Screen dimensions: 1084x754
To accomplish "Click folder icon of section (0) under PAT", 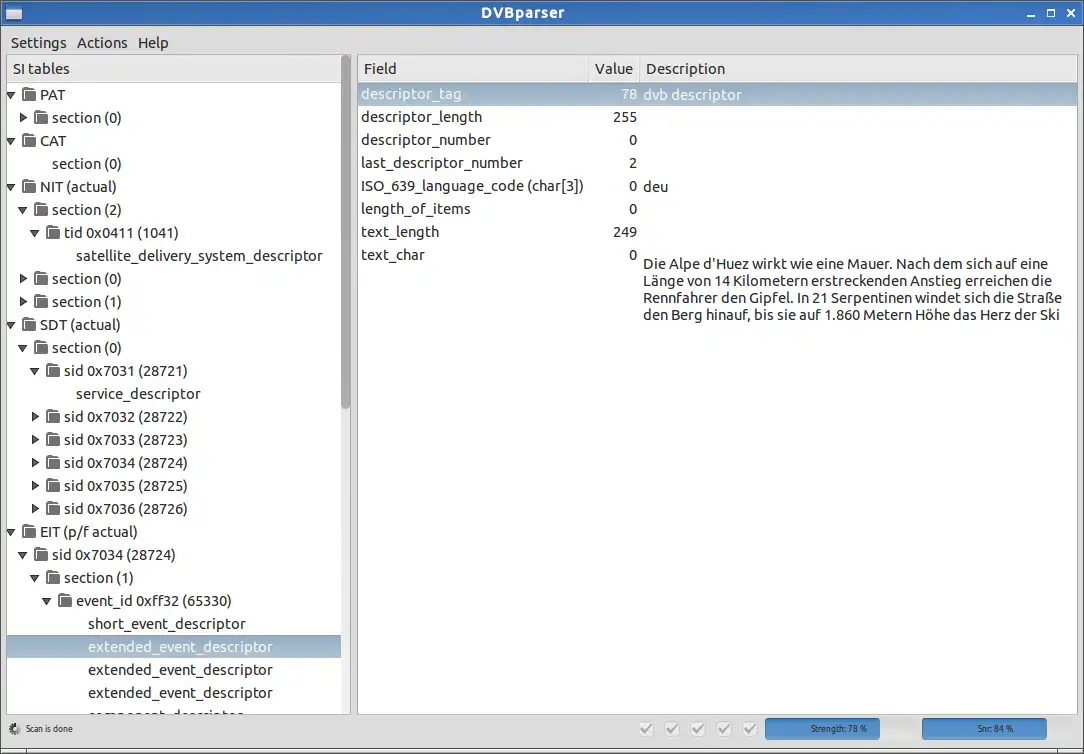I will (x=41, y=117).
